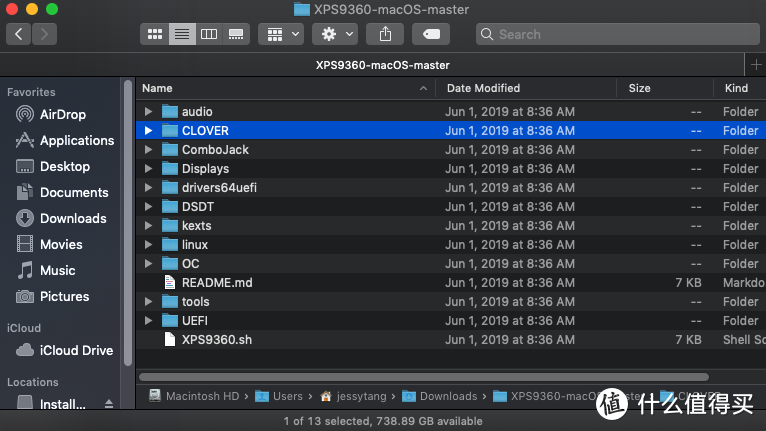Eject the Install volume
The height and width of the screenshot is (431, 766).
tap(109, 404)
